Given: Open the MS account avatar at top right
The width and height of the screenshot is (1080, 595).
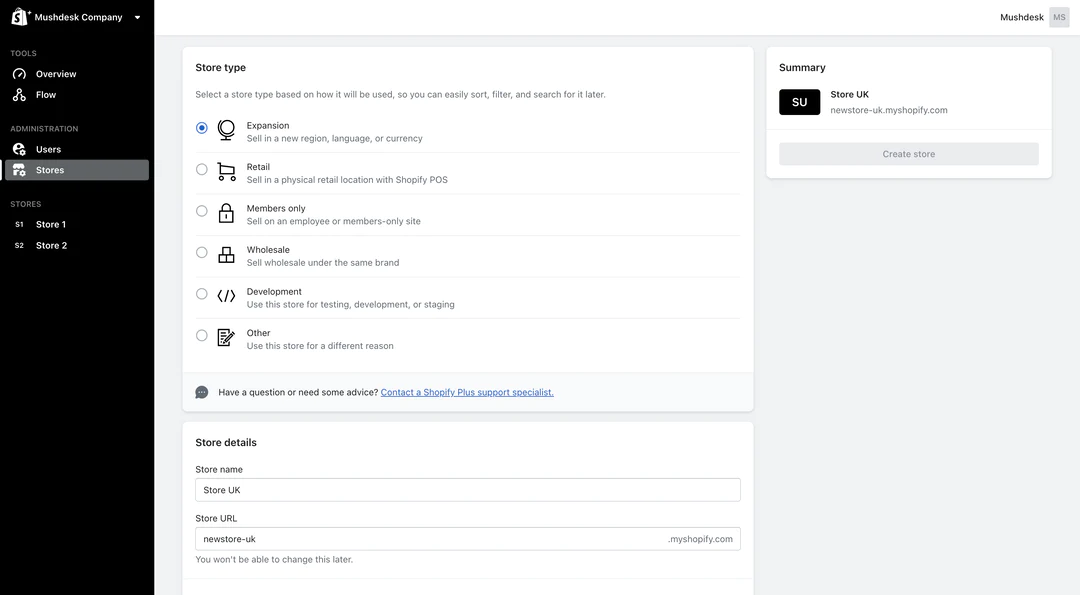Looking at the screenshot, I should click(x=1059, y=17).
